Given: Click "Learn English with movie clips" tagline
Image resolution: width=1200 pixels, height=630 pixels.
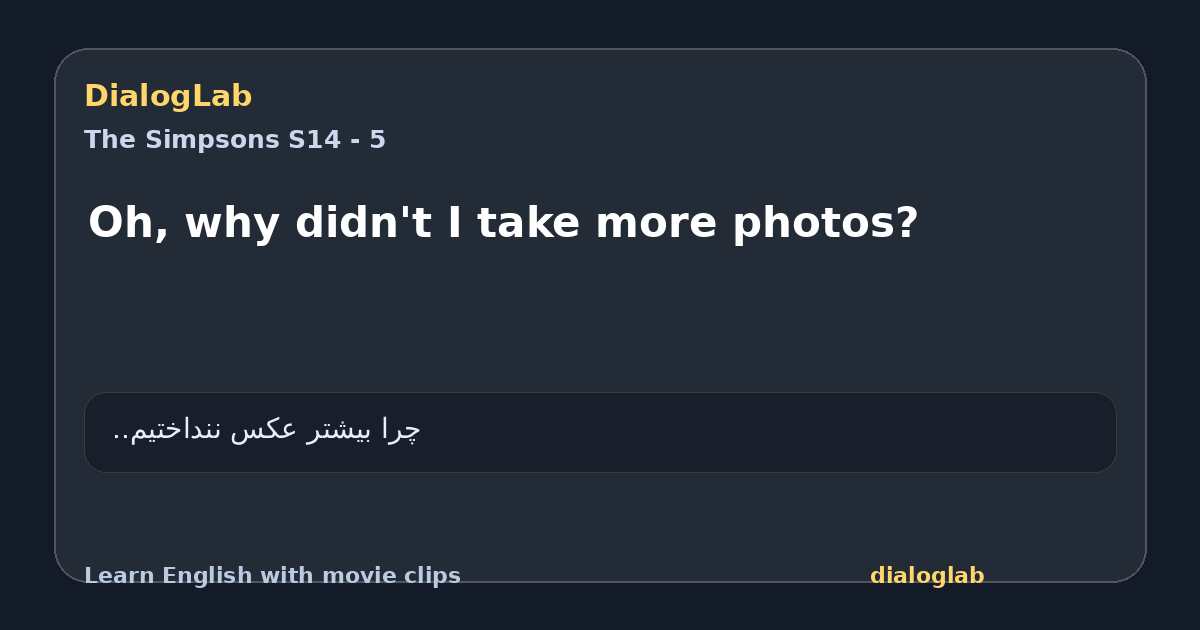Looking at the screenshot, I should pyautogui.click(x=272, y=576).
